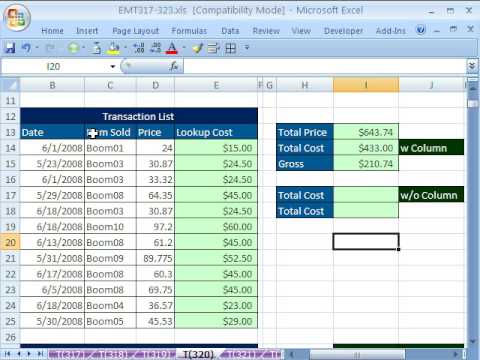Select the 'w Column' label cell
The width and height of the screenshot is (480, 360).
(x=431, y=148)
